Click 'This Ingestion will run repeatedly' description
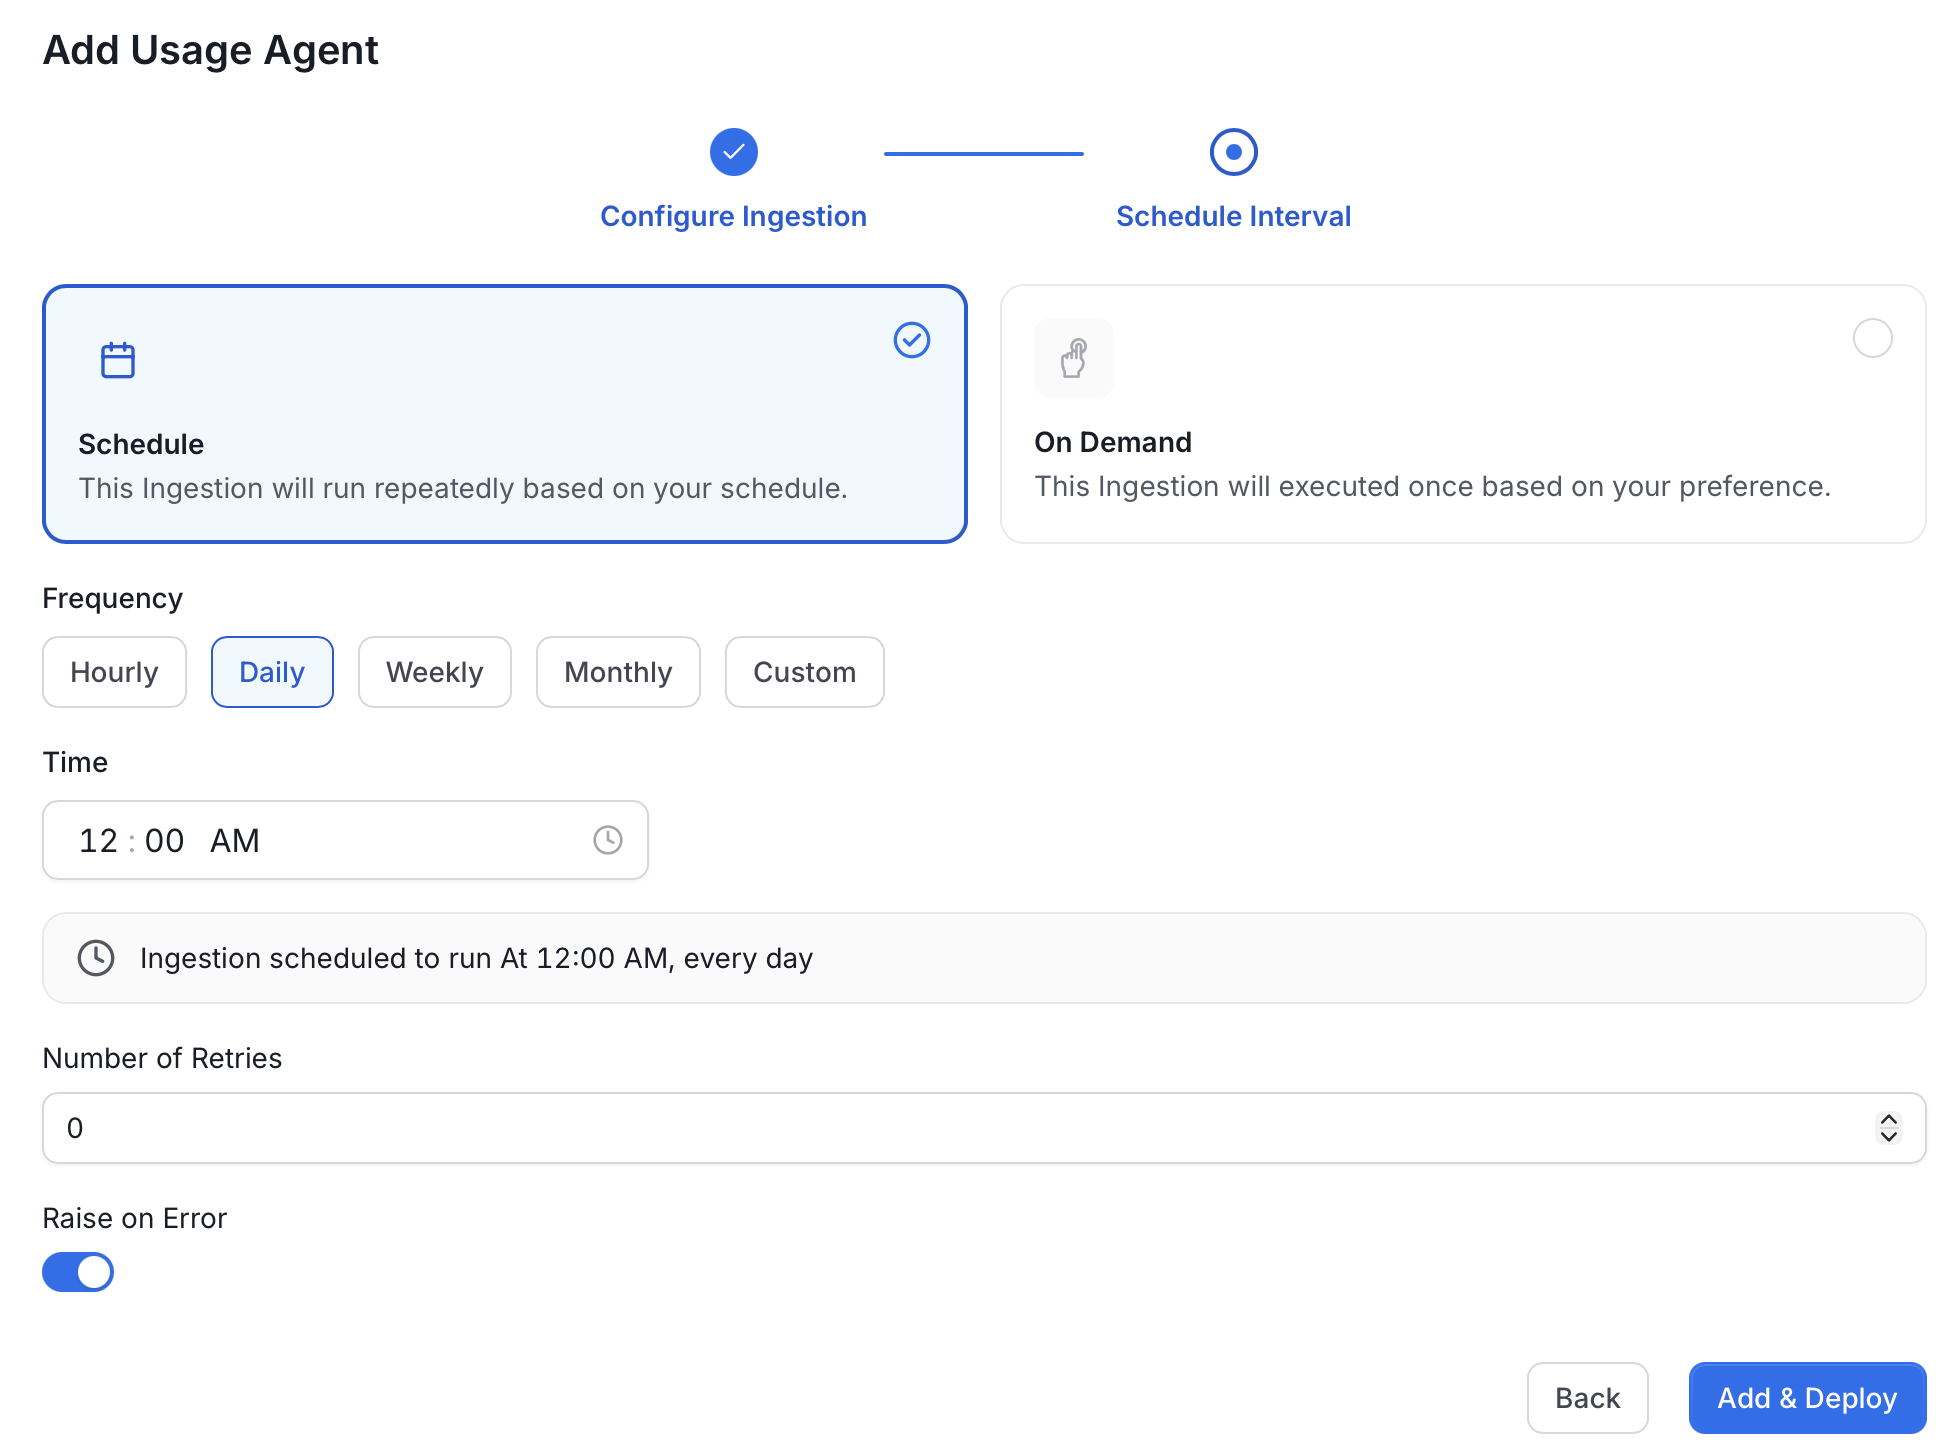Screen dimensions: 1954x1456 [463, 488]
